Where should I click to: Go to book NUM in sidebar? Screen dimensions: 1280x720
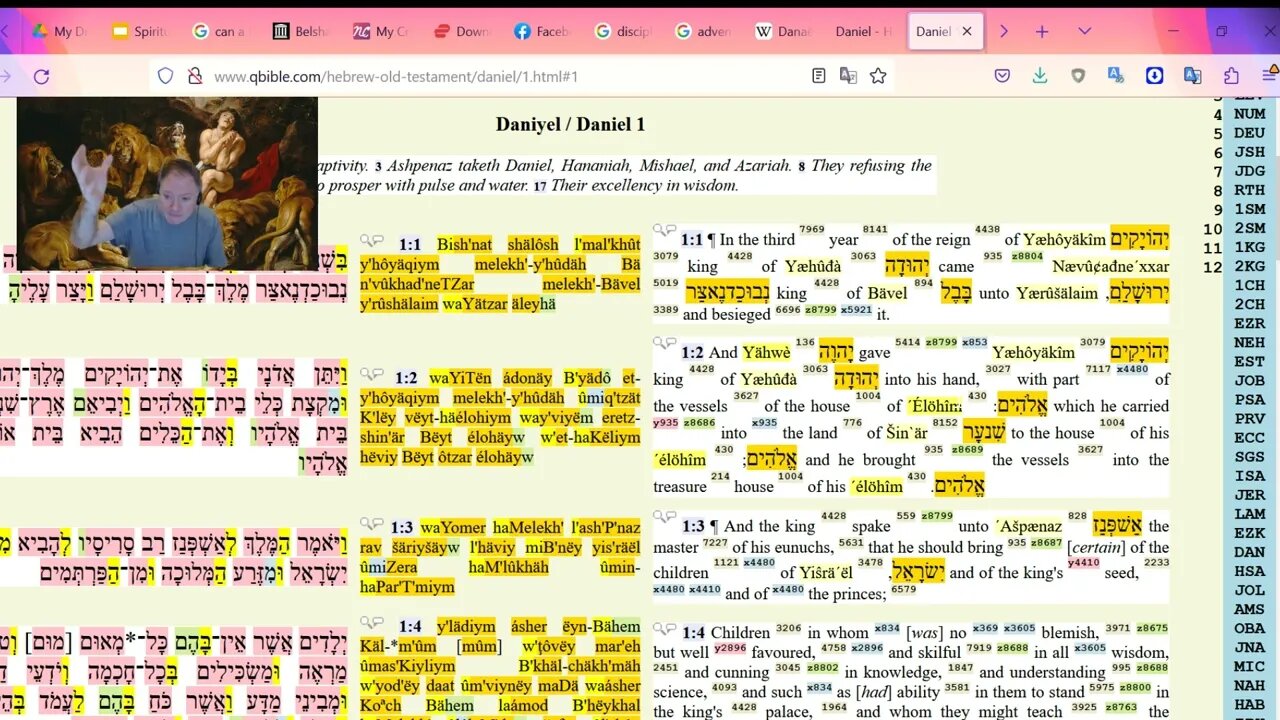point(1249,114)
